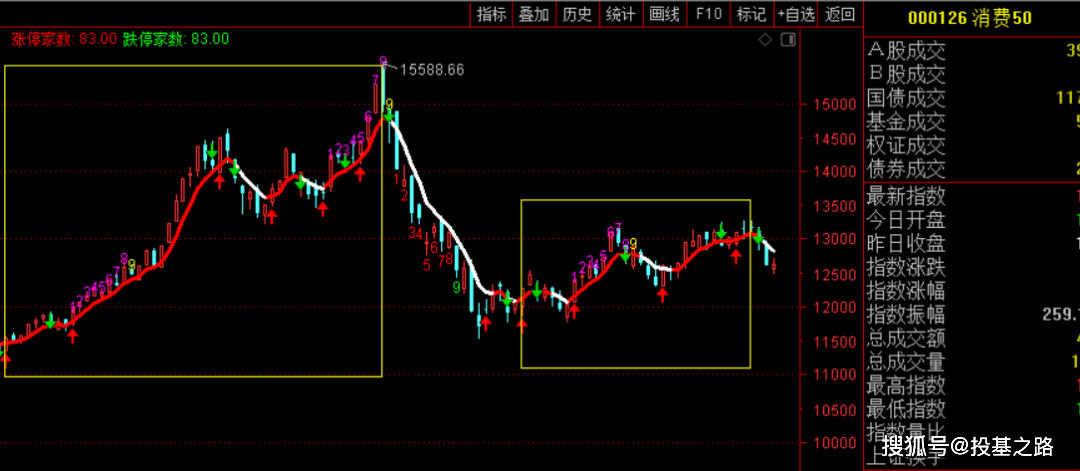
Task: Click the 15588.66 peak price label
Action: 432,70
